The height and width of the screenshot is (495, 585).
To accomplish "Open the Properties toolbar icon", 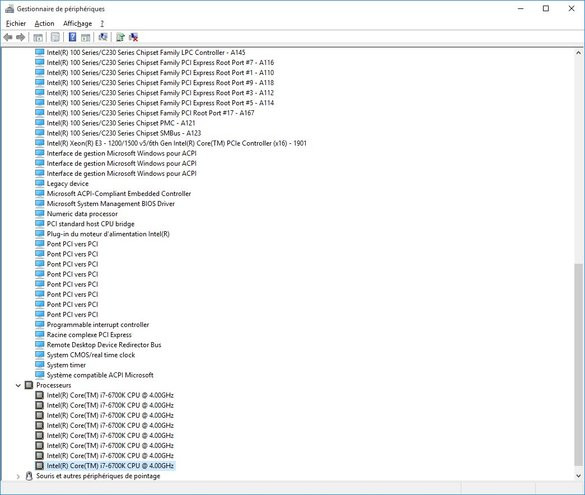I will tap(55, 37).
